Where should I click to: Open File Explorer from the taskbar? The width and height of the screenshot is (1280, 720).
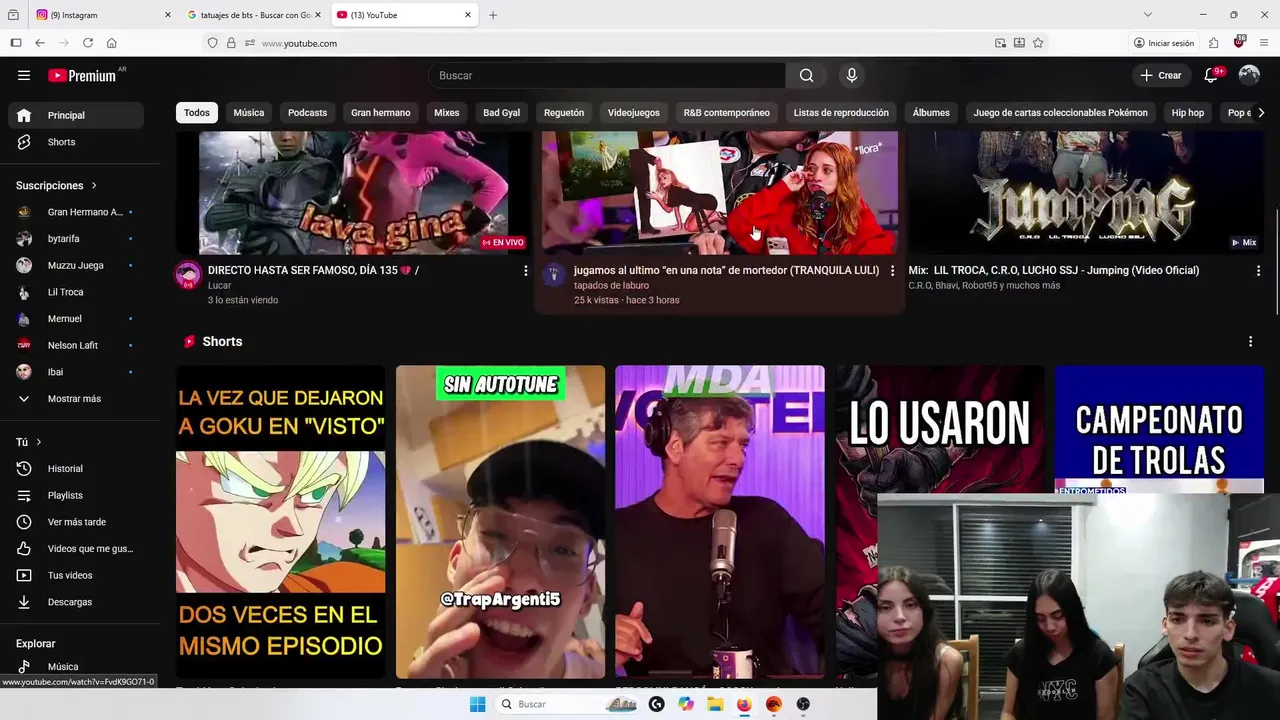[x=715, y=704]
